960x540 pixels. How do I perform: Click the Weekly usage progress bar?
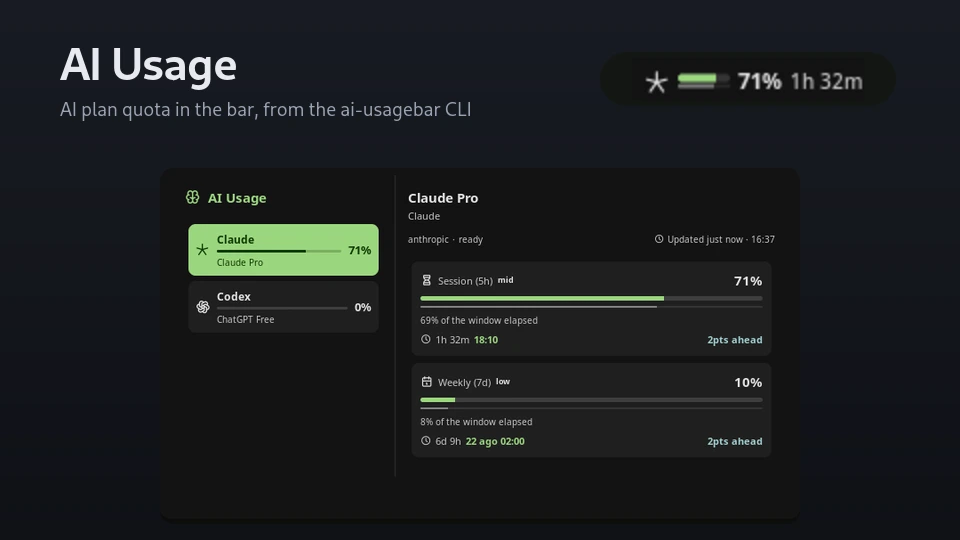[x=591, y=400]
